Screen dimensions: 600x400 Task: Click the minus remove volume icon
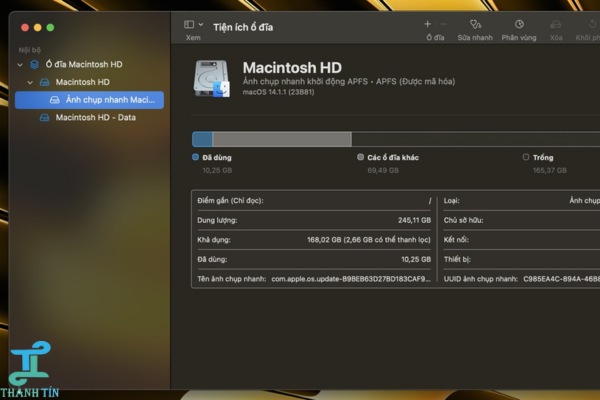[x=443, y=24]
